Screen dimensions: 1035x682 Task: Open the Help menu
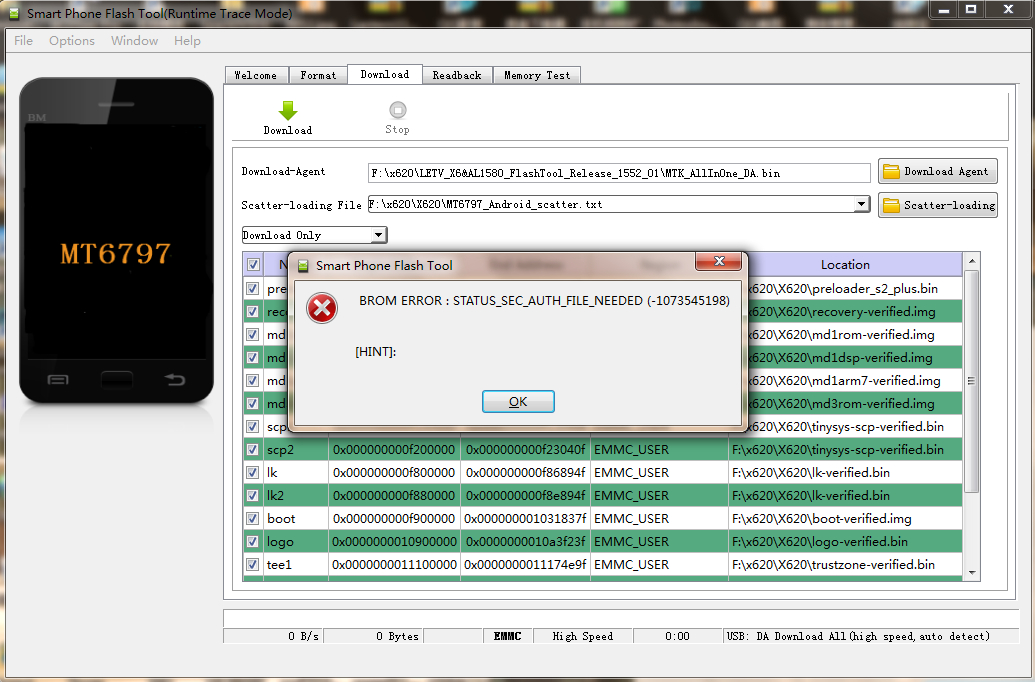point(187,40)
